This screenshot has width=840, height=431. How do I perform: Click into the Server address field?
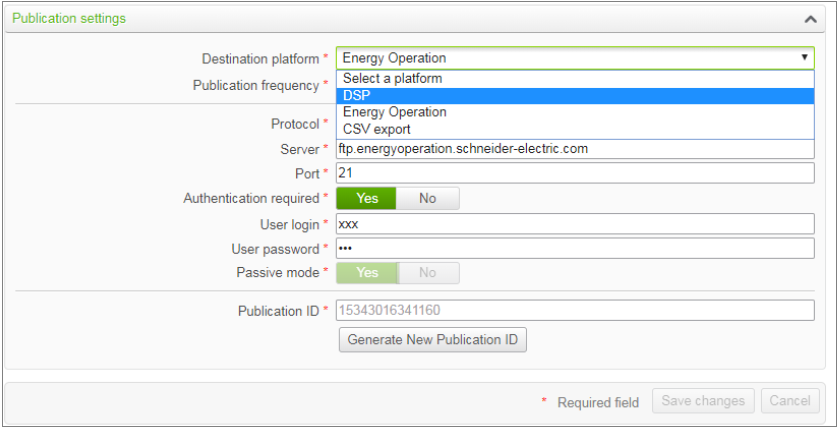tap(575, 149)
